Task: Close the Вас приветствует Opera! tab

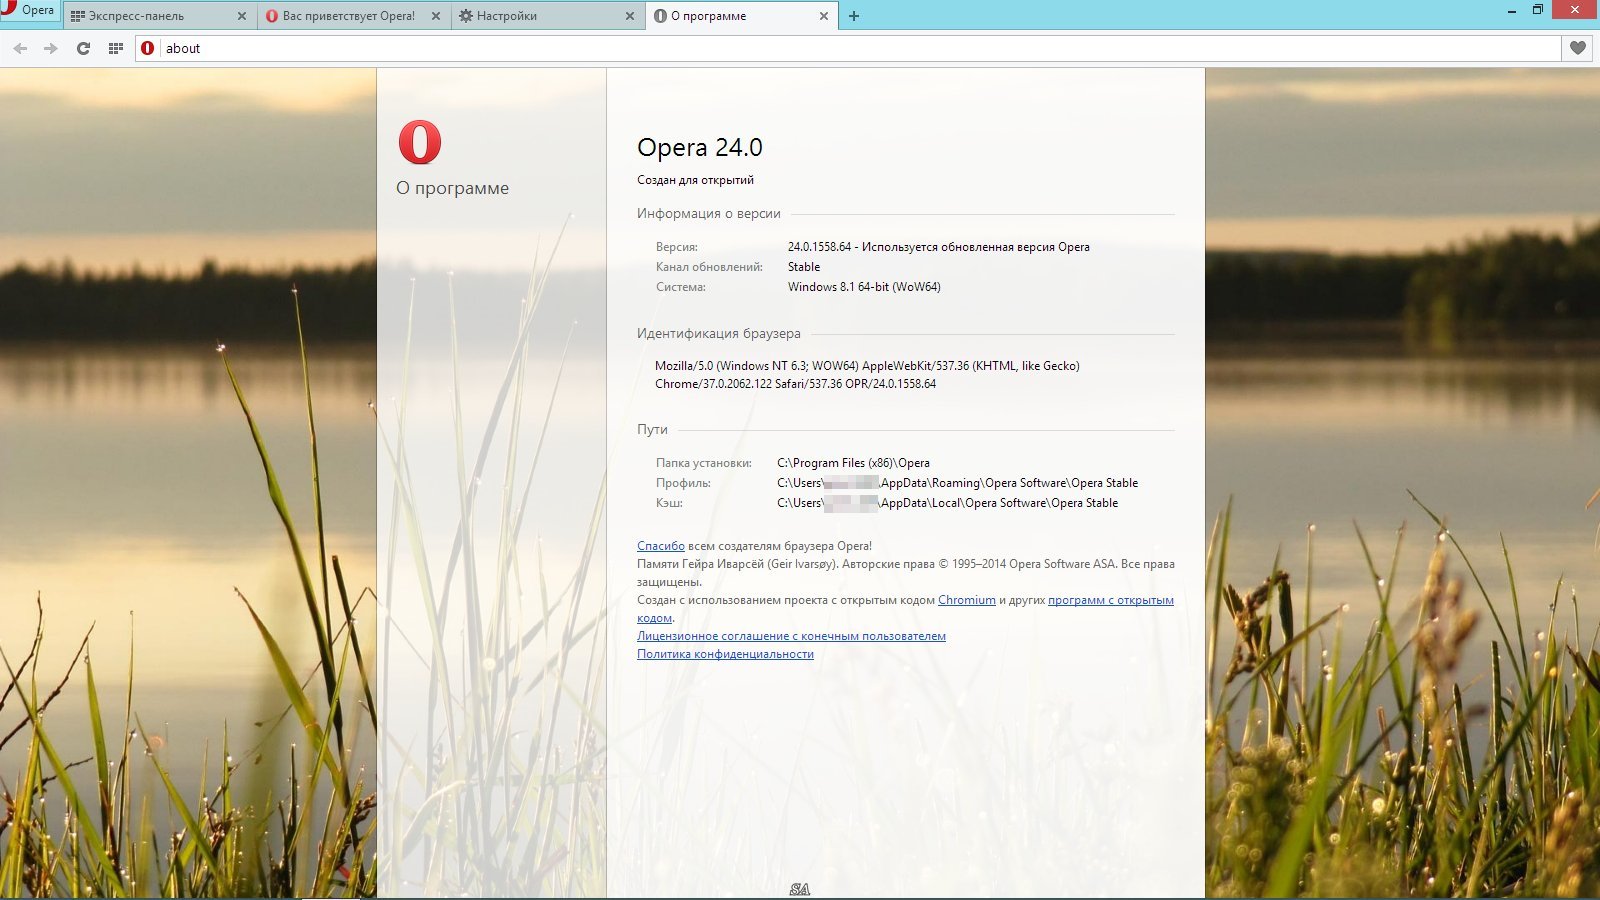Action: pyautogui.click(x=435, y=16)
